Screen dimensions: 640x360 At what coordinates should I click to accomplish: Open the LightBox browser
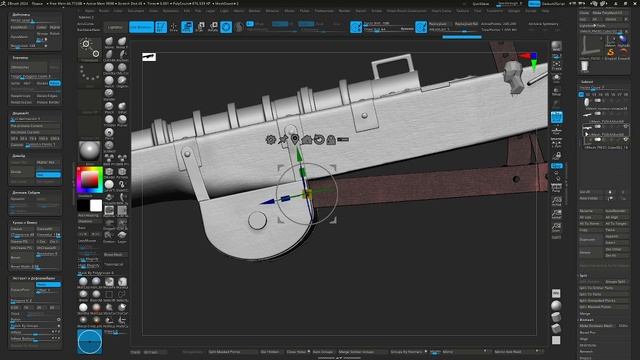pos(116,27)
